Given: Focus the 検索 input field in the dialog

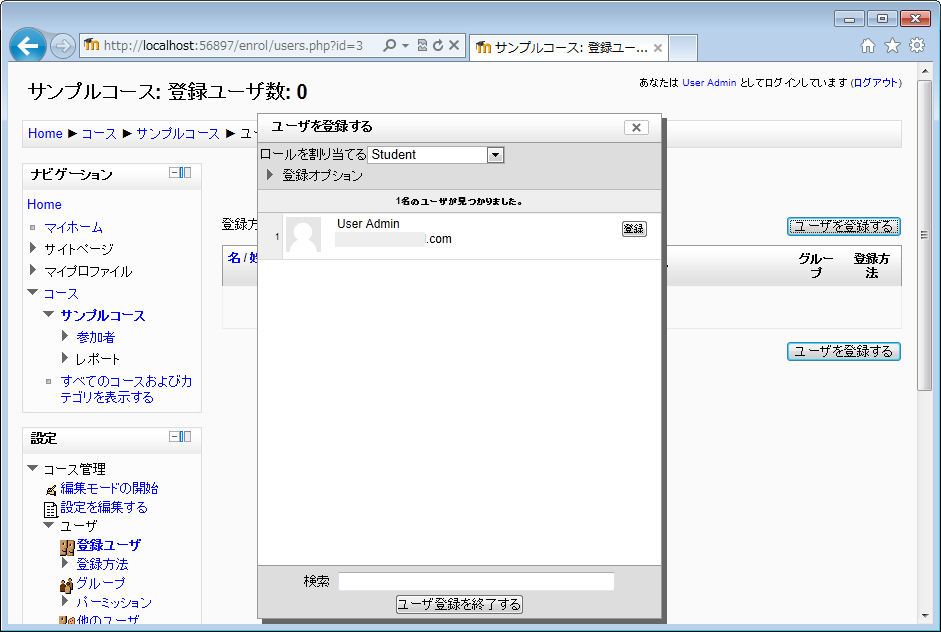Looking at the screenshot, I should [x=476, y=581].
